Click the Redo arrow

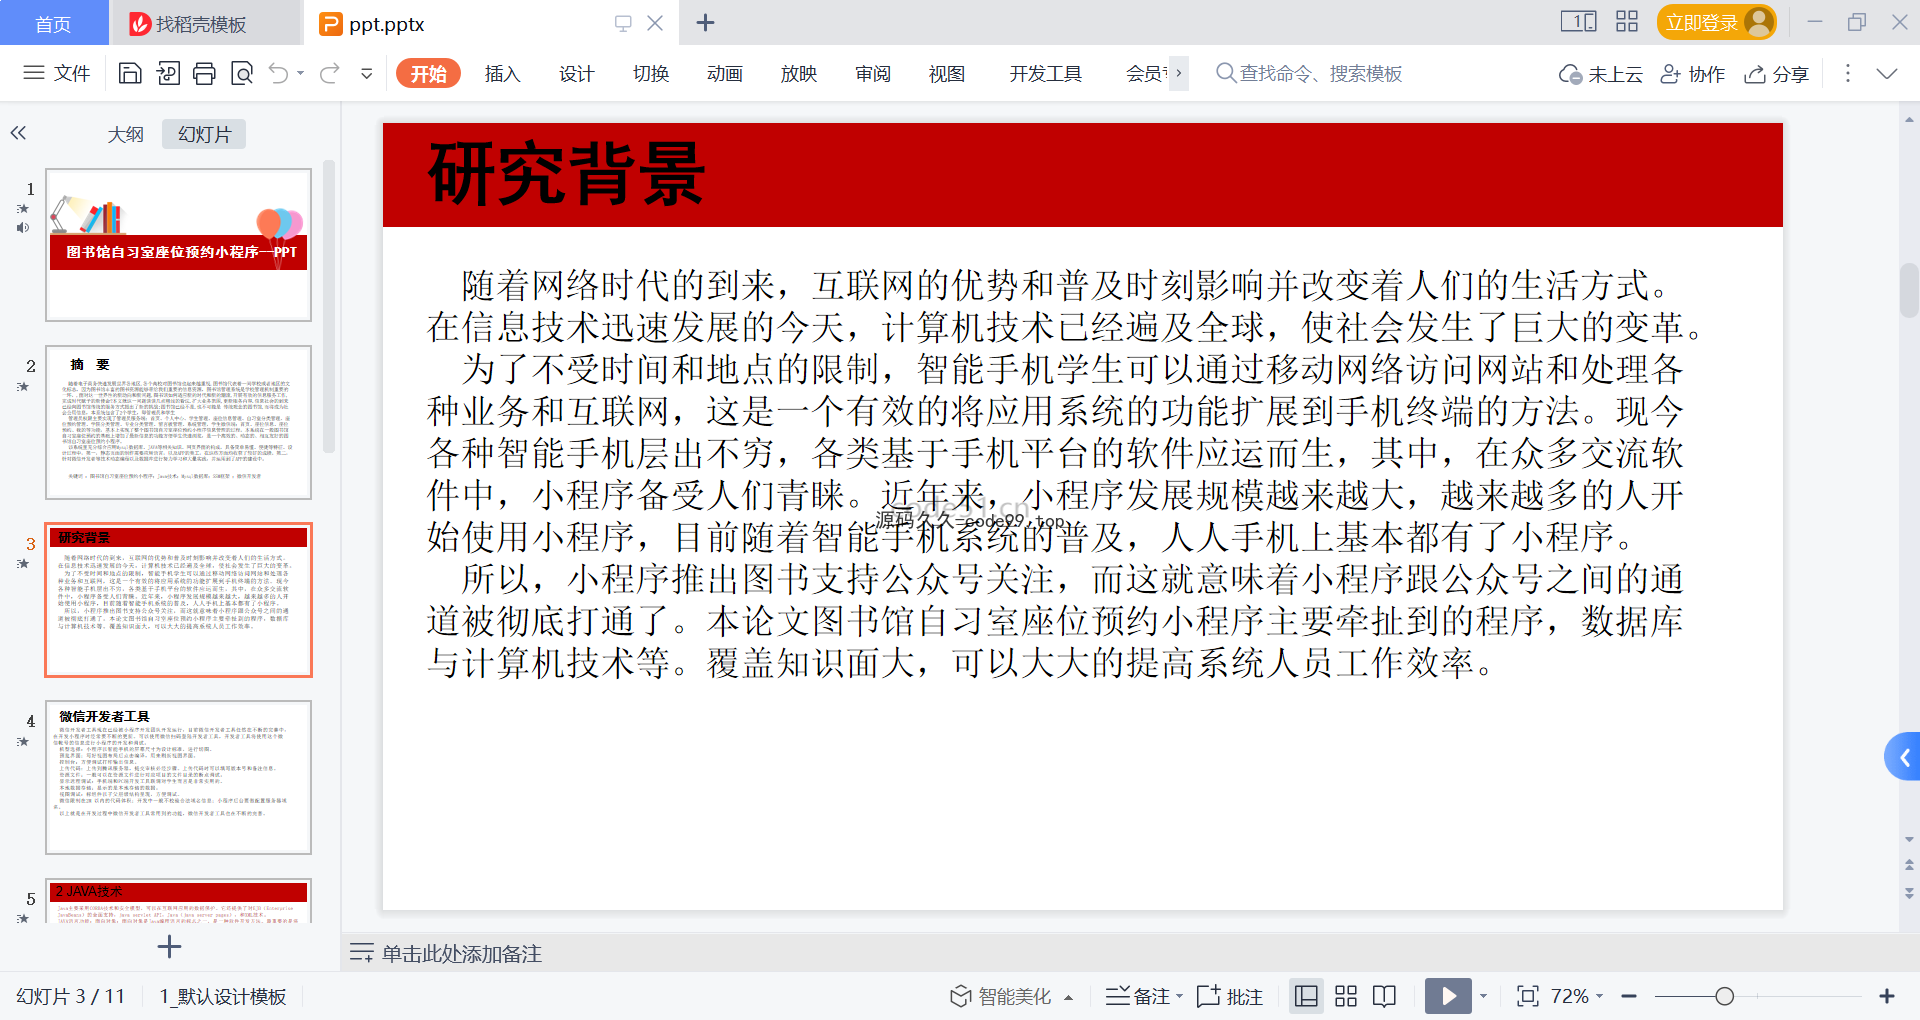[330, 73]
